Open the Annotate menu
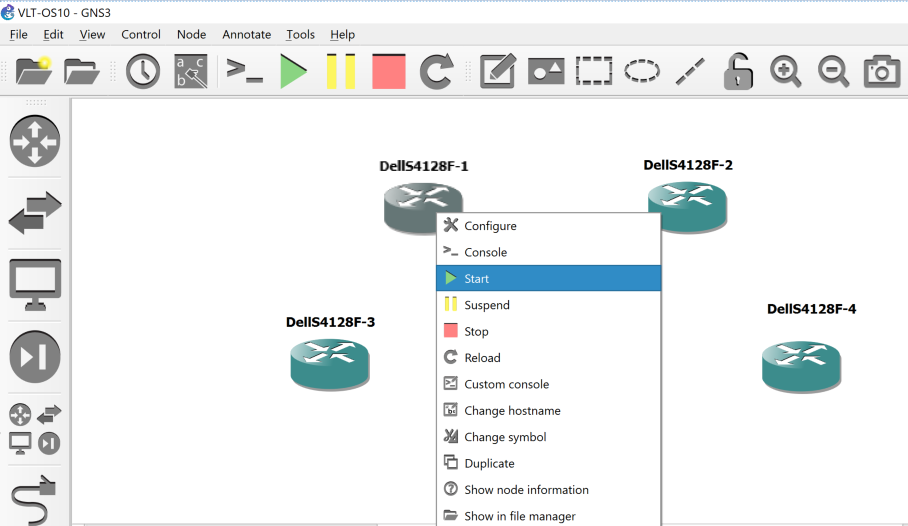This screenshot has height=526, width=908. (247, 35)
